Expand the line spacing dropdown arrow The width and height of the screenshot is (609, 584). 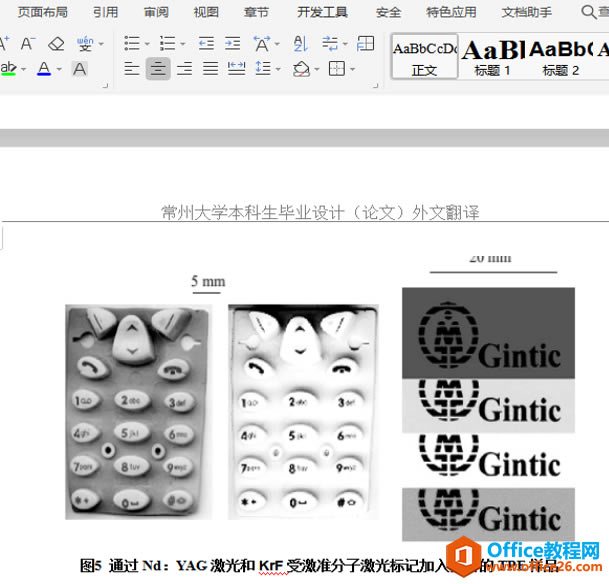pos(278,70)
